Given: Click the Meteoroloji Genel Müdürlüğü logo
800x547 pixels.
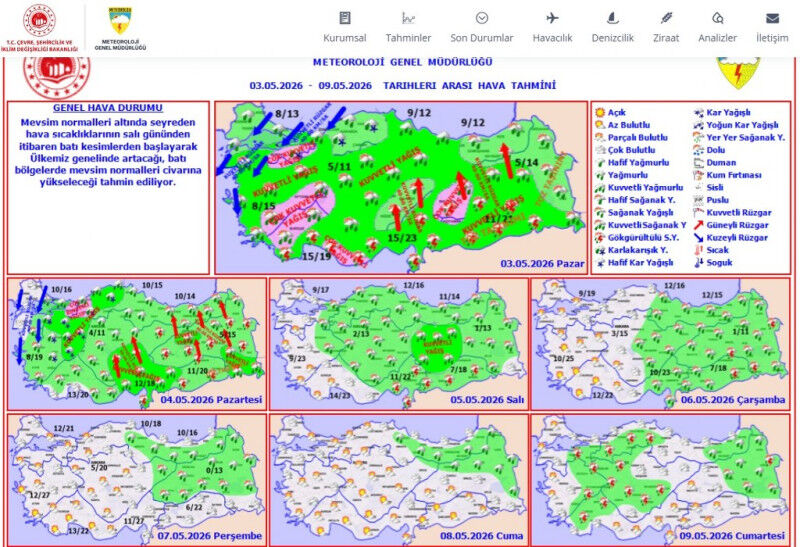Looking at the screenshot, I should pyautogui.click(x=120, y=29).
